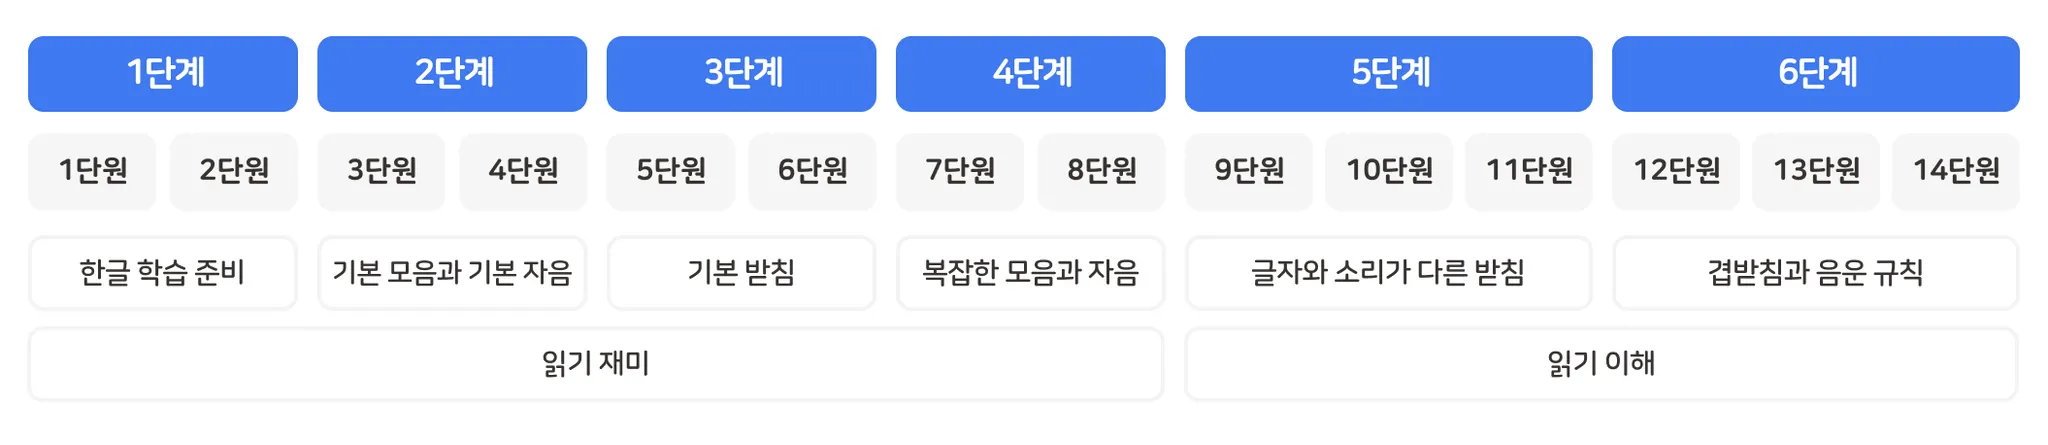Screen dimensions: 2048x445
Task: Open unit 13단원
Action: tap(1816, 171)
